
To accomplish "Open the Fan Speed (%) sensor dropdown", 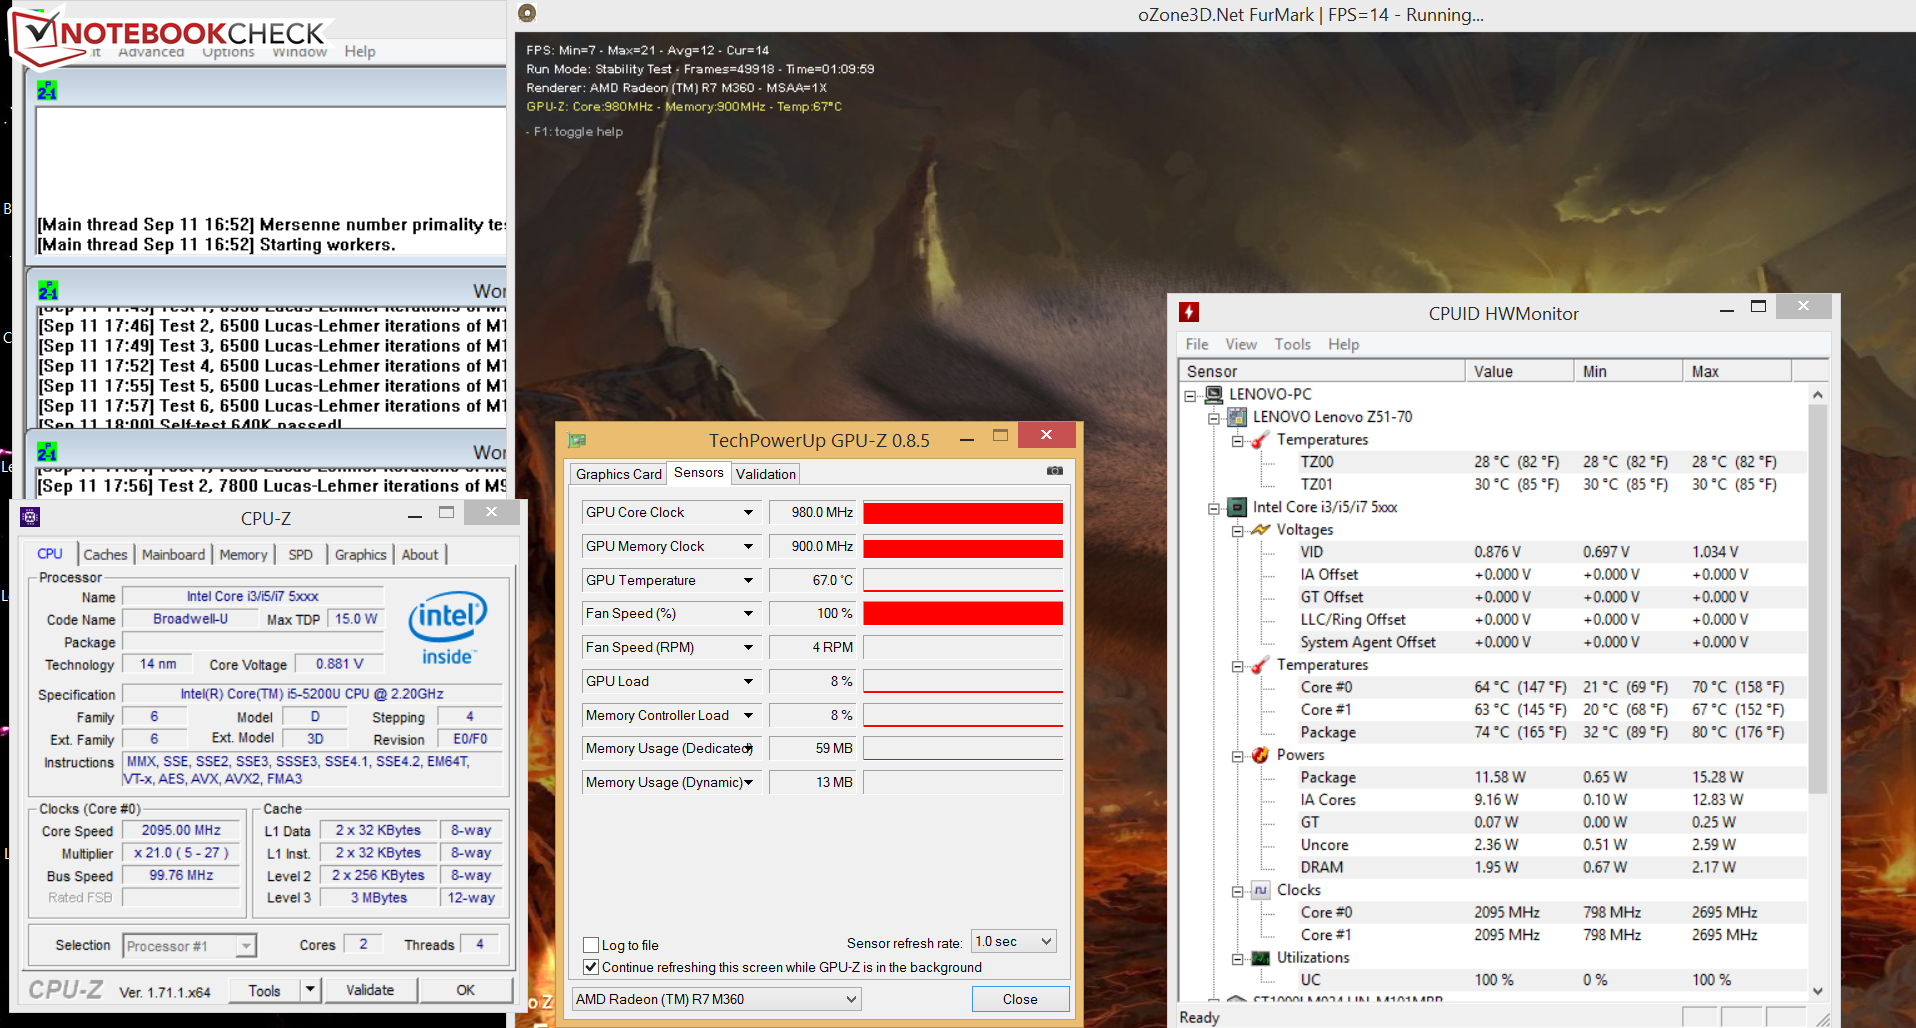I will [x=748, y=613].
